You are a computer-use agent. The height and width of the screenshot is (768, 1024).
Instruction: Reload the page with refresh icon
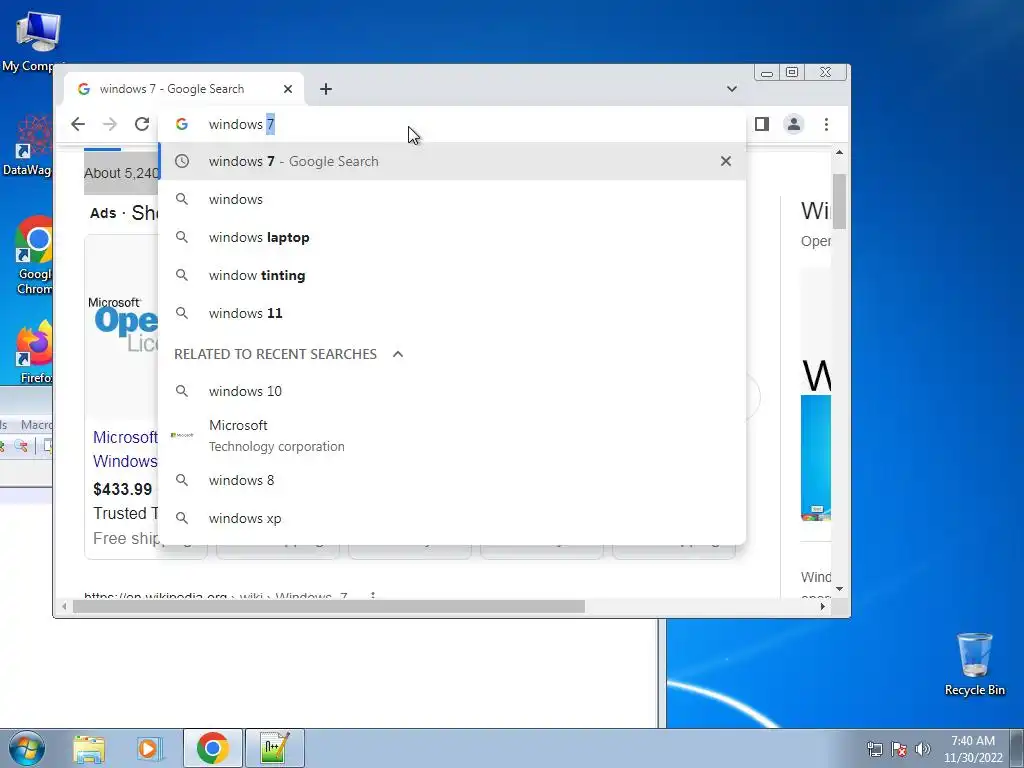pos(142,124)
